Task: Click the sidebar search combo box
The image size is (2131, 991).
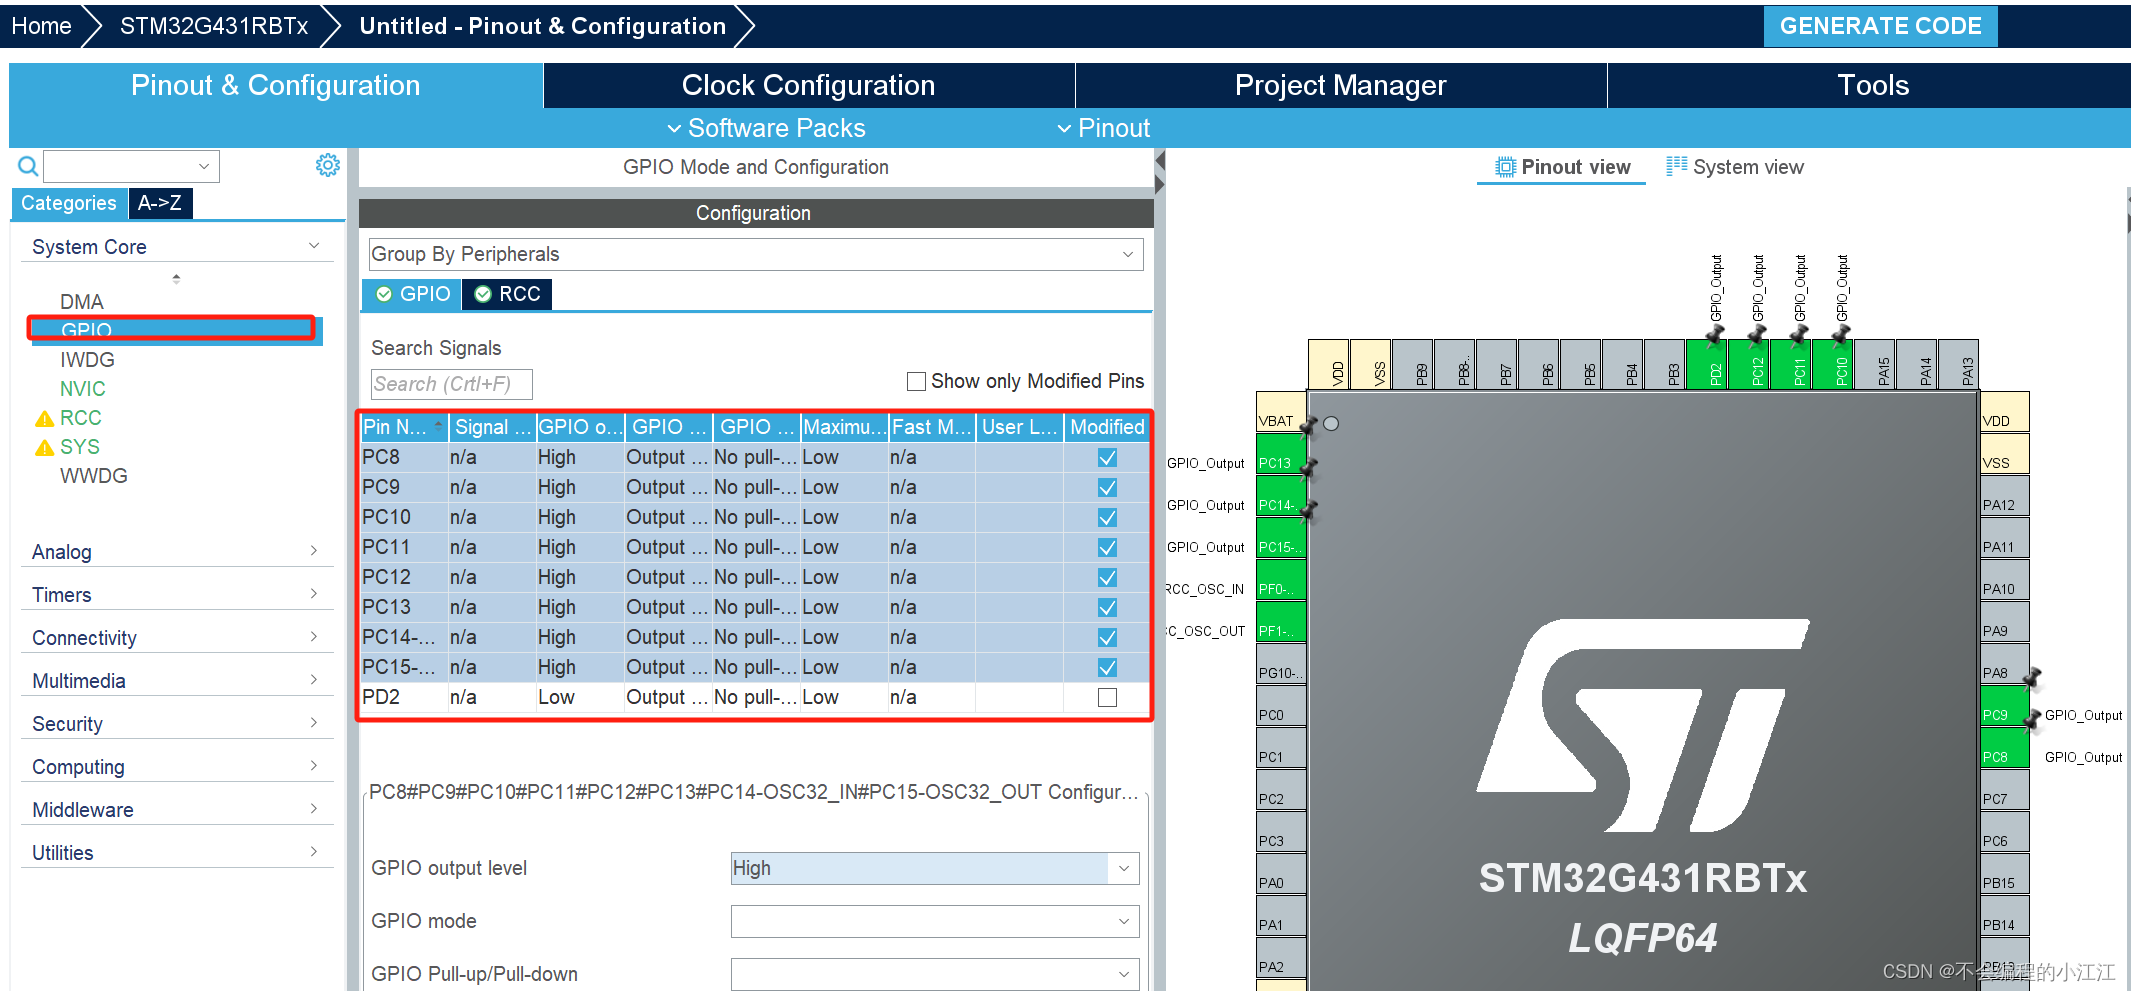Action: tap(131, 166)
